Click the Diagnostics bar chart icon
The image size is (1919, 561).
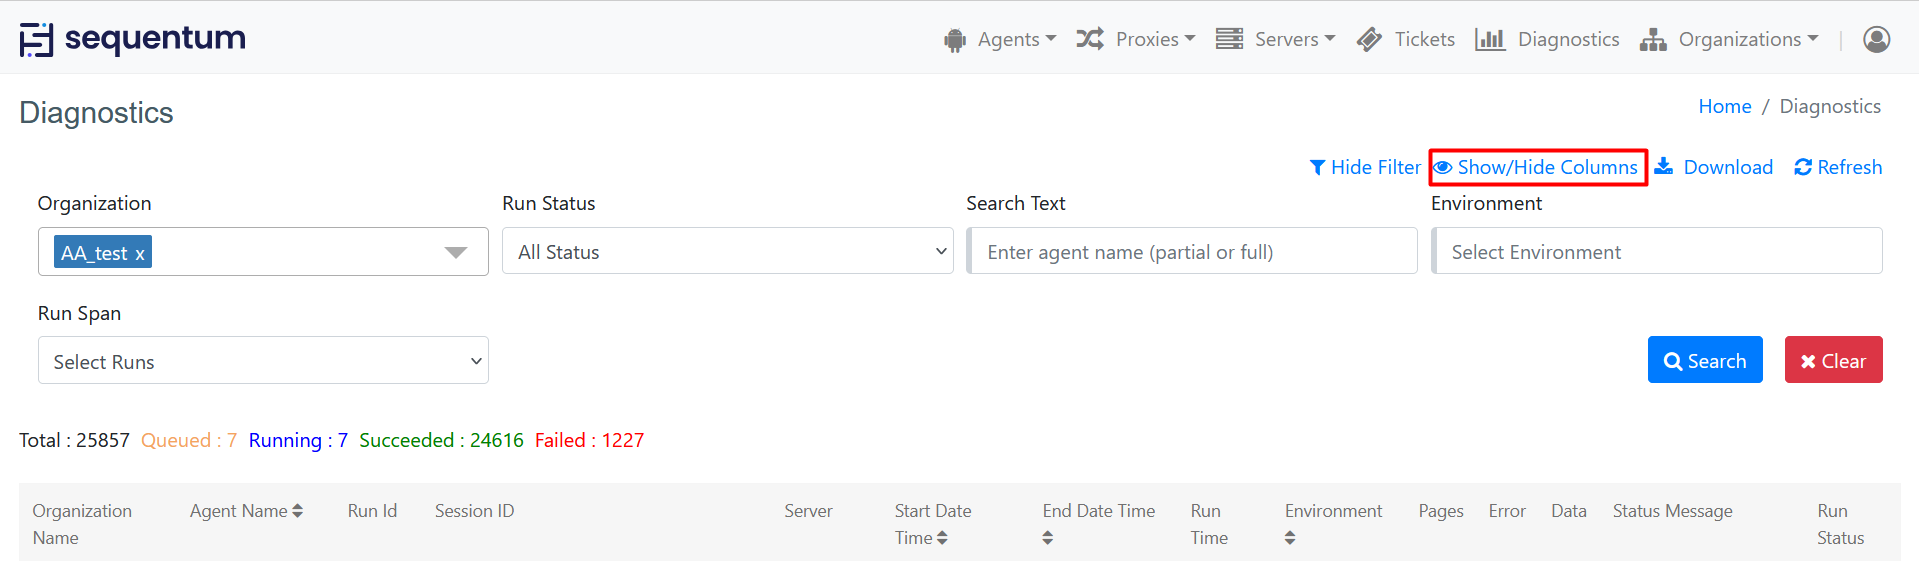pyautogui.click(x=1489, y=39)
